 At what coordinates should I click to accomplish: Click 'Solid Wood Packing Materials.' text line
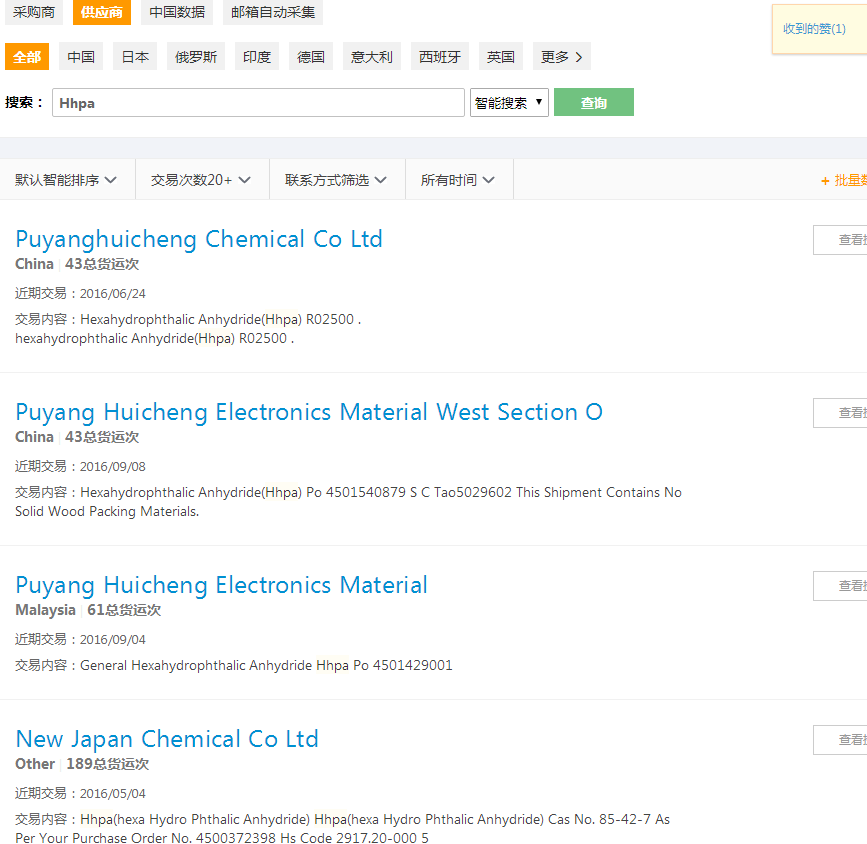click(x=107, y=512)
